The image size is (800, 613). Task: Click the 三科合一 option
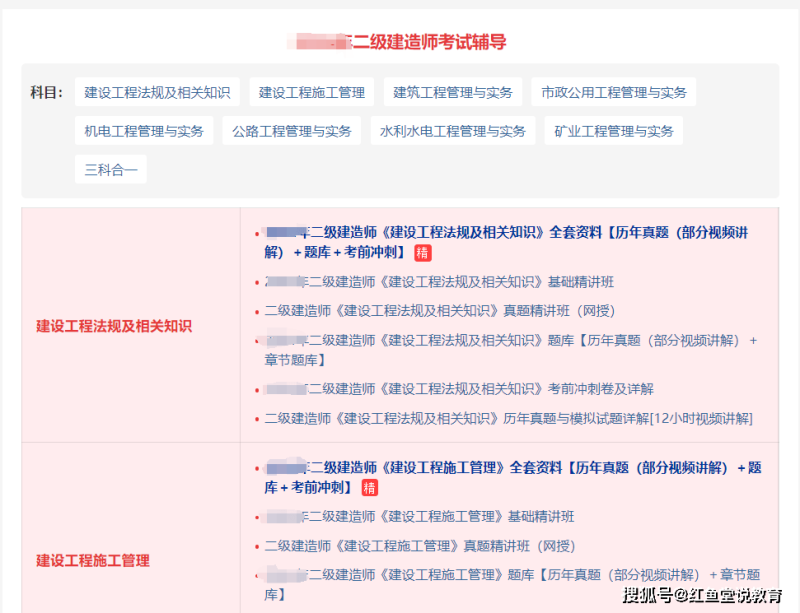click(x=110, y=168)
